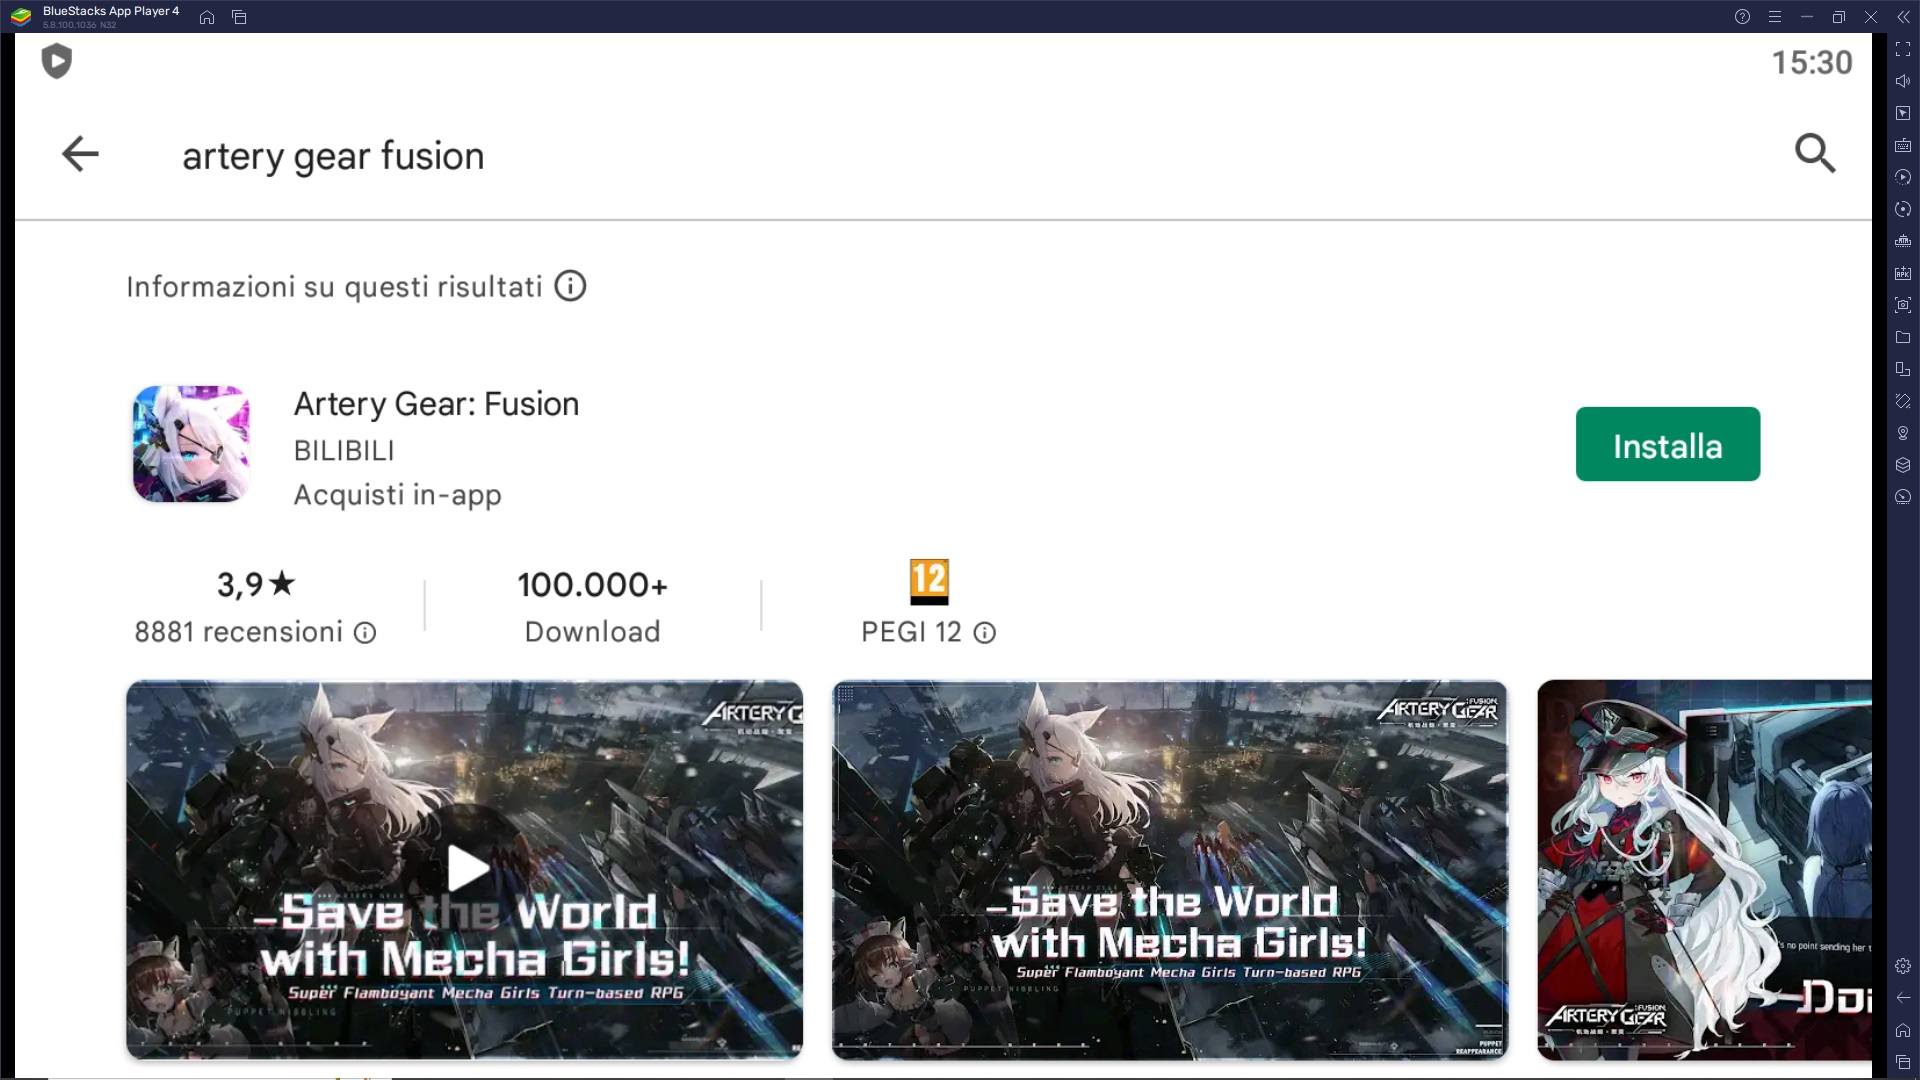Viewport: 1920px width, 1080px height.
Task: Click the home icon in BlueStacks title bar
Action: coord(207,17)
